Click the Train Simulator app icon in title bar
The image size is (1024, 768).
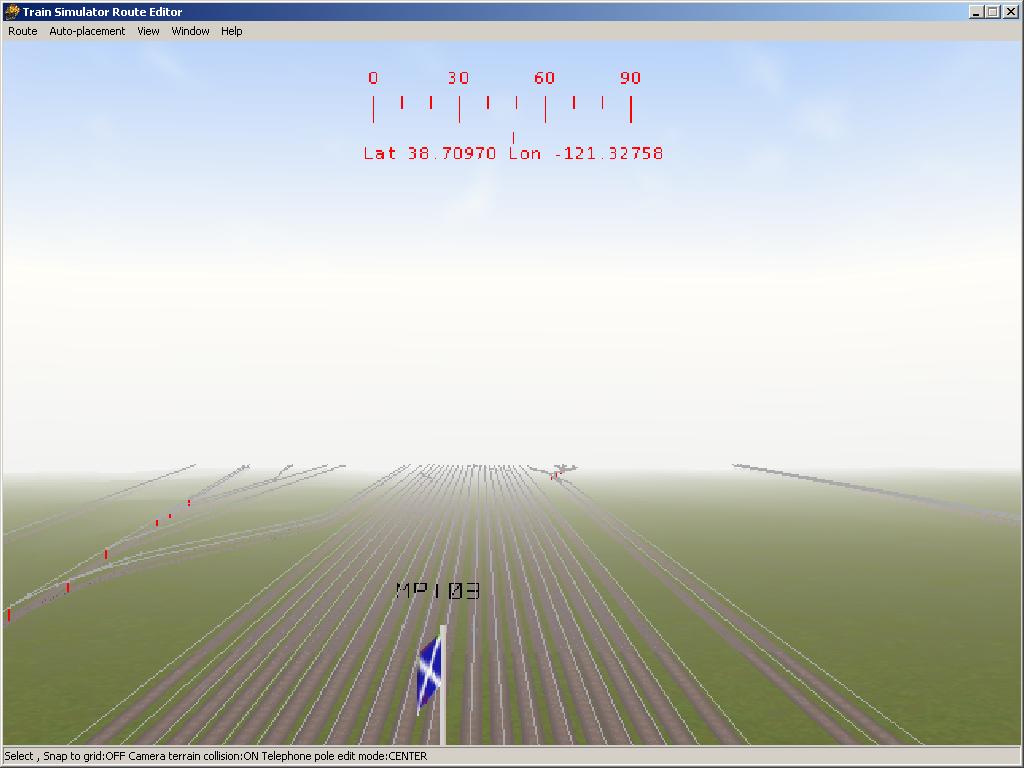[x=12, y=12]
